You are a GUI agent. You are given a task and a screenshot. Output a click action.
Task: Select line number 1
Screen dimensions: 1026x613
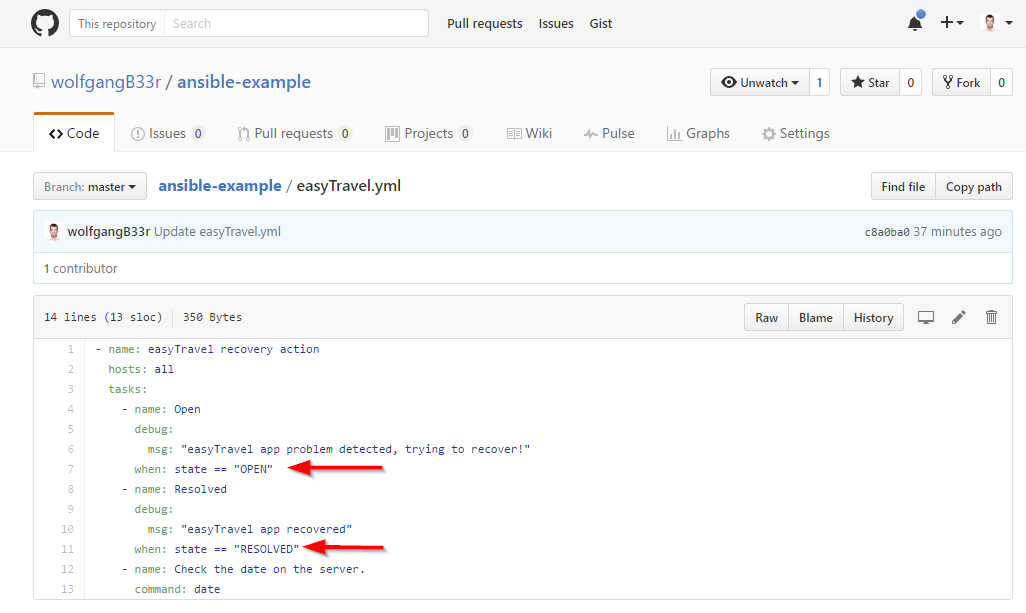(x=71, y=349)
